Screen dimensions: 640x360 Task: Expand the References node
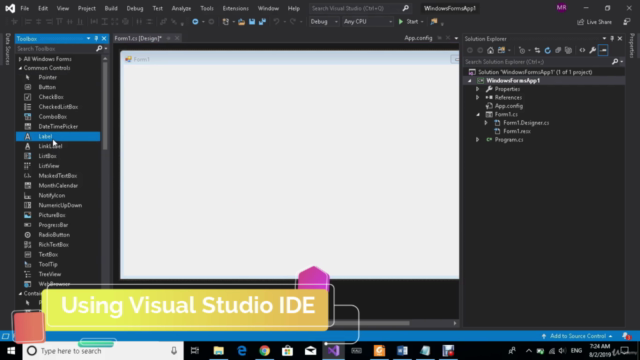[x=478, y=97]
